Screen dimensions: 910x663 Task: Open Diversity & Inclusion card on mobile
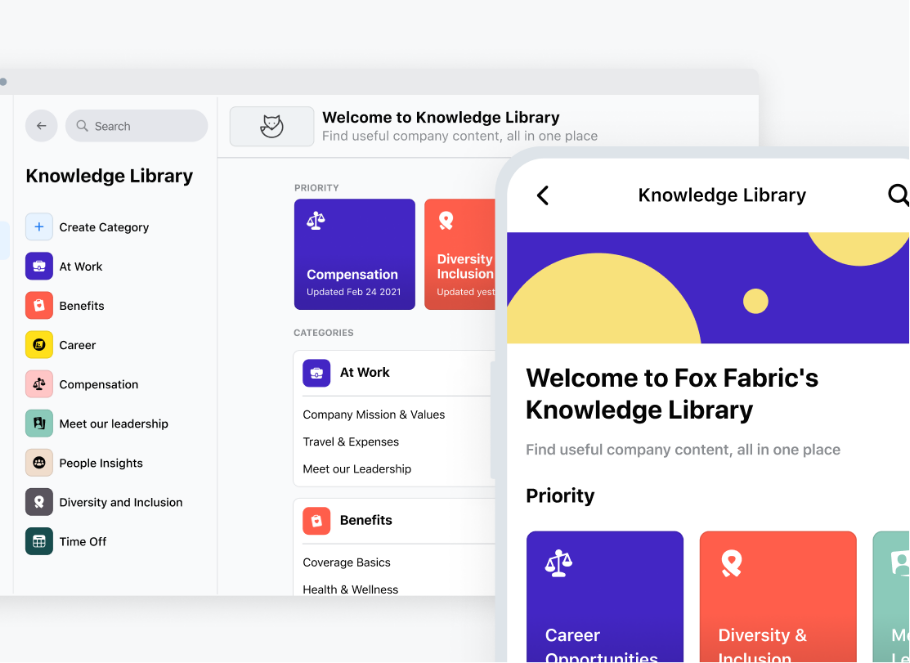[778, 596]
